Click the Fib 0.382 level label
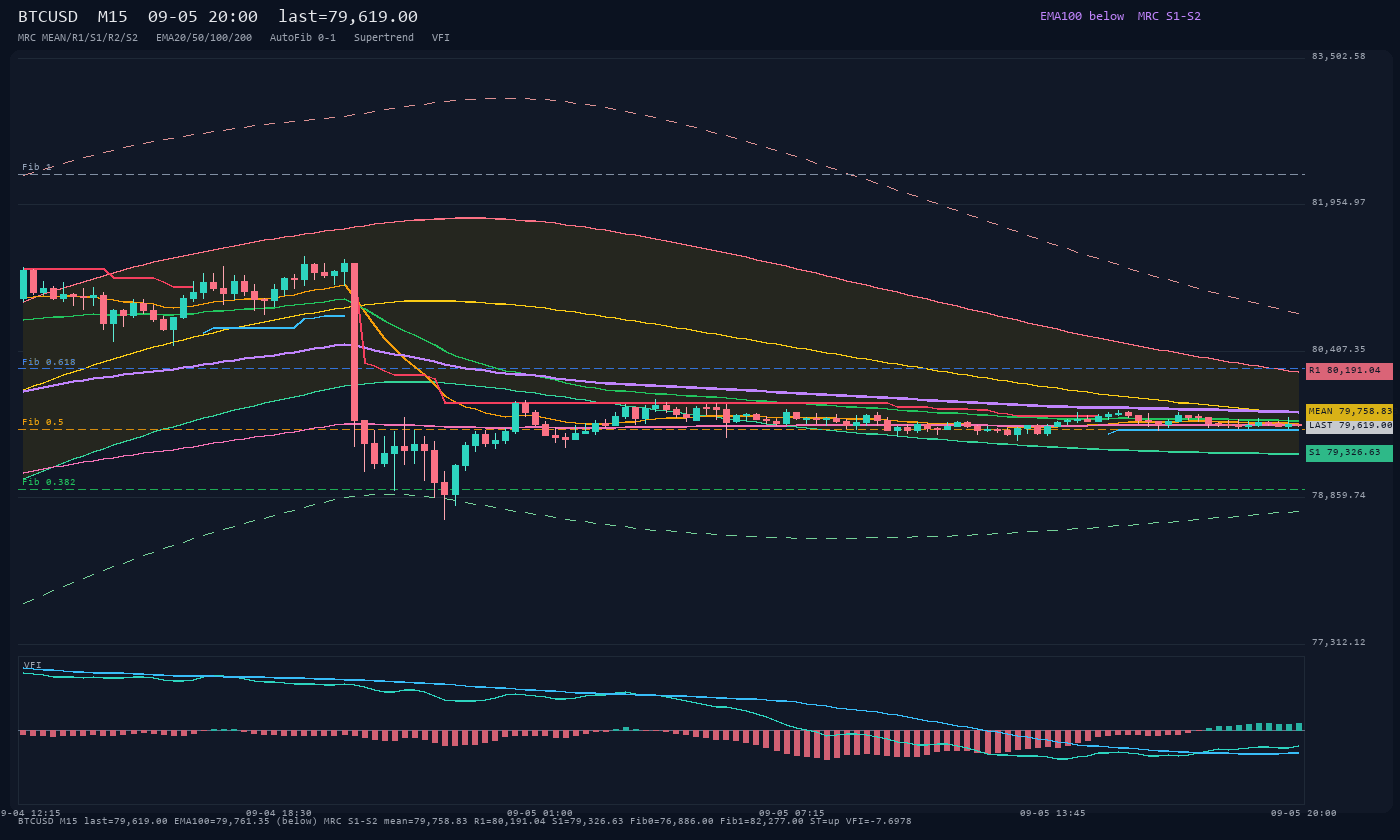 click(49, 482)
